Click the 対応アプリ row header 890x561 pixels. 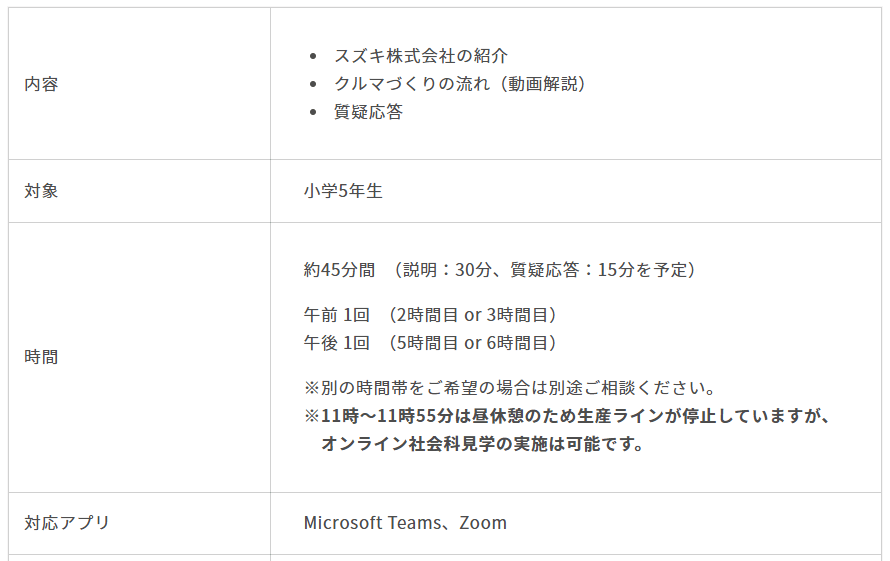point(67,522)
